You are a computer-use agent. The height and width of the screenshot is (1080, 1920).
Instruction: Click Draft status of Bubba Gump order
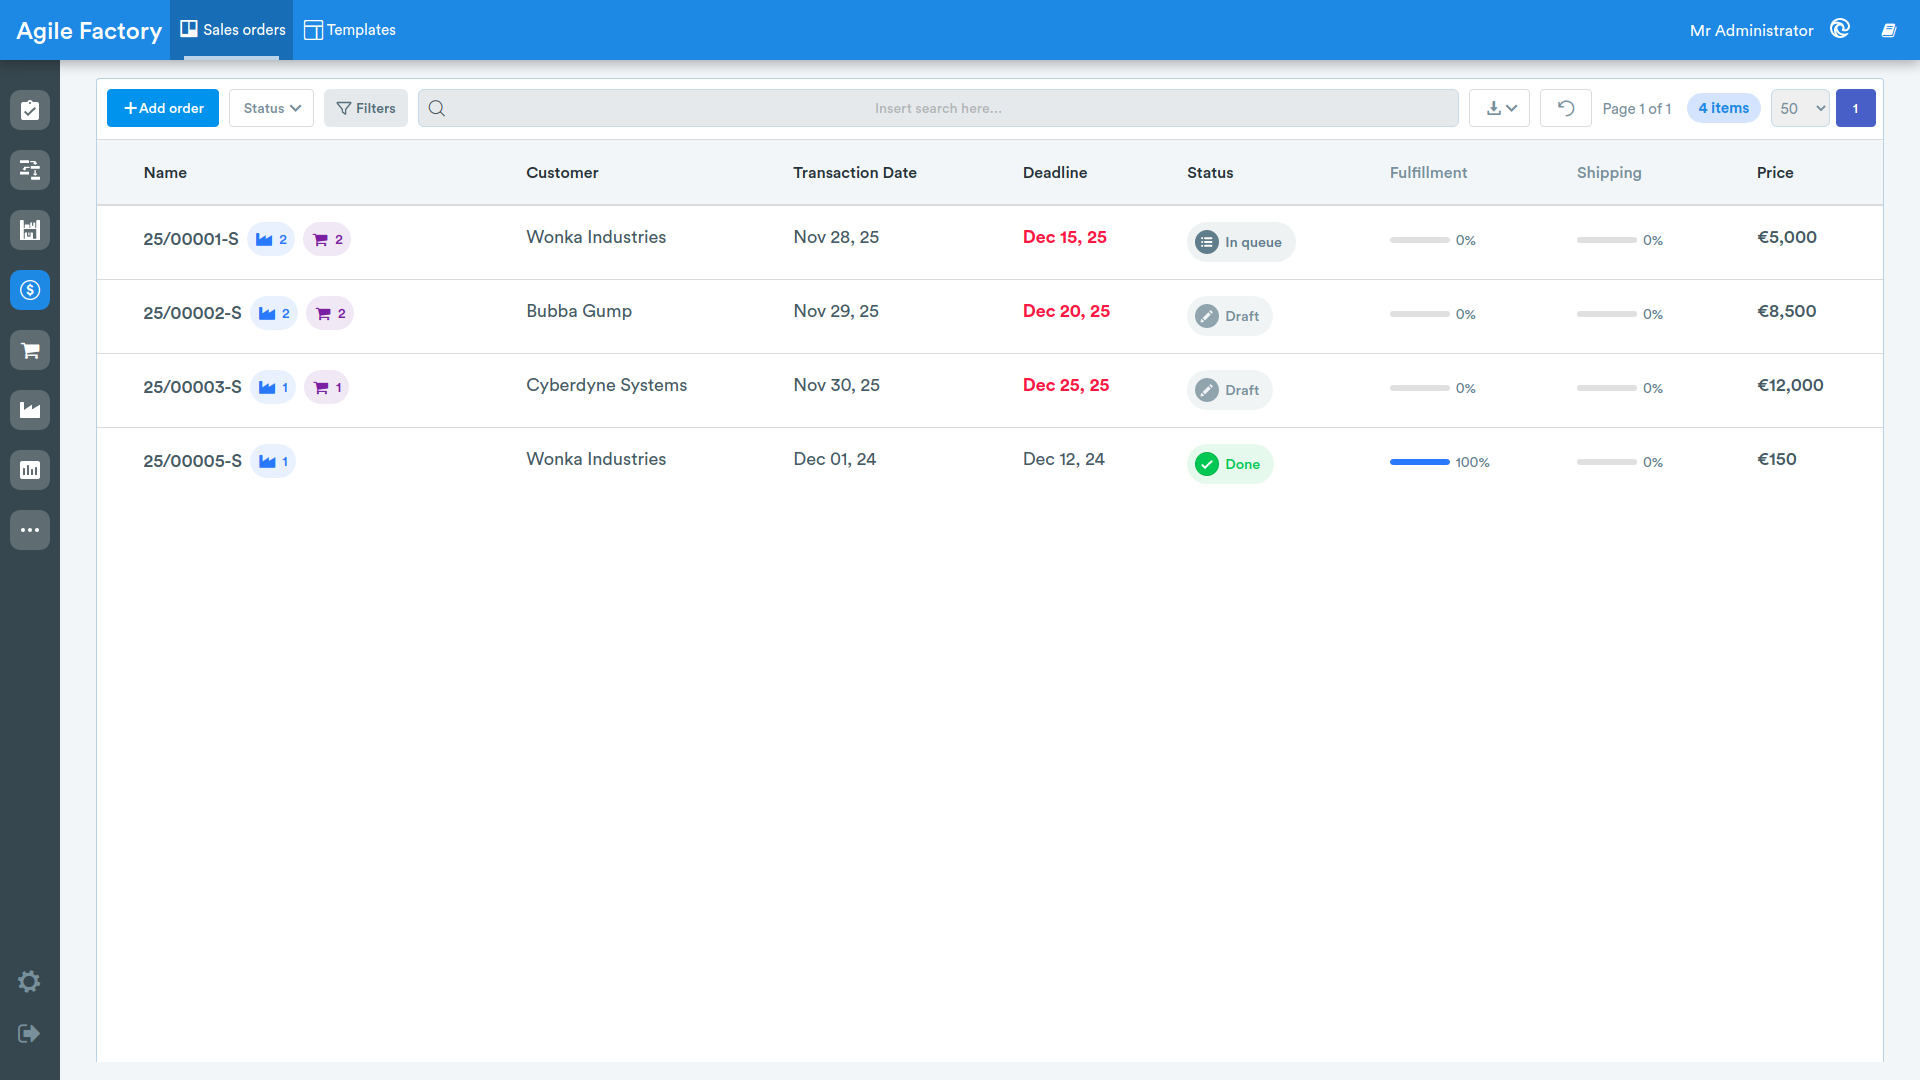coord(1230,316)
